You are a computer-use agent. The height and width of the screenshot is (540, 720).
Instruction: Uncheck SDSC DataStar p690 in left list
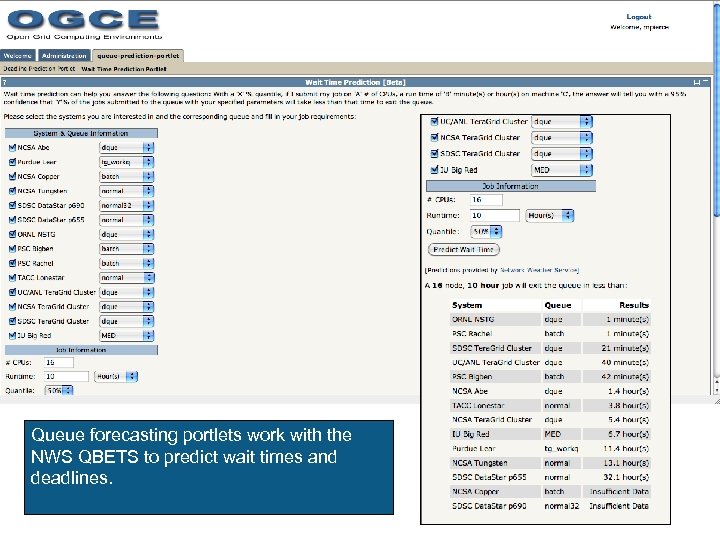[12, 205]
